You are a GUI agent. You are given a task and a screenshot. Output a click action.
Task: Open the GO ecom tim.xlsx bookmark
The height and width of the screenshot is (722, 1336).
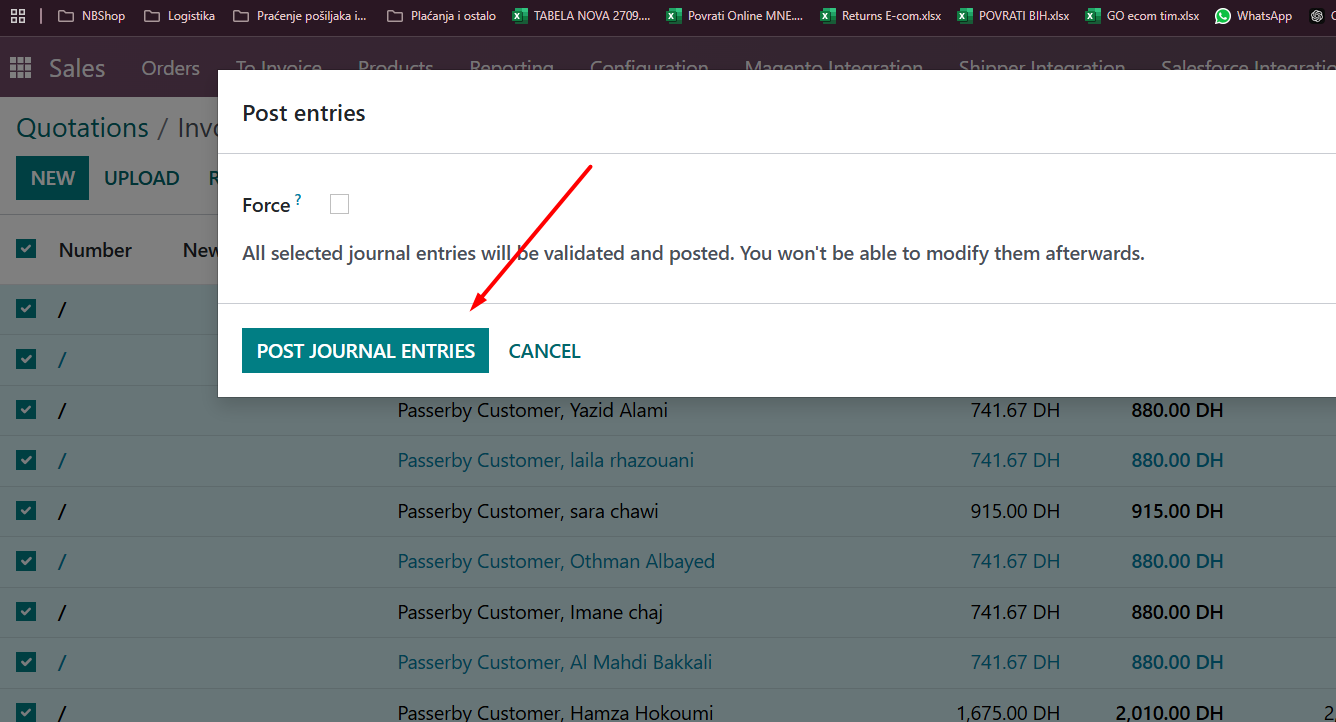(1142, 16)
